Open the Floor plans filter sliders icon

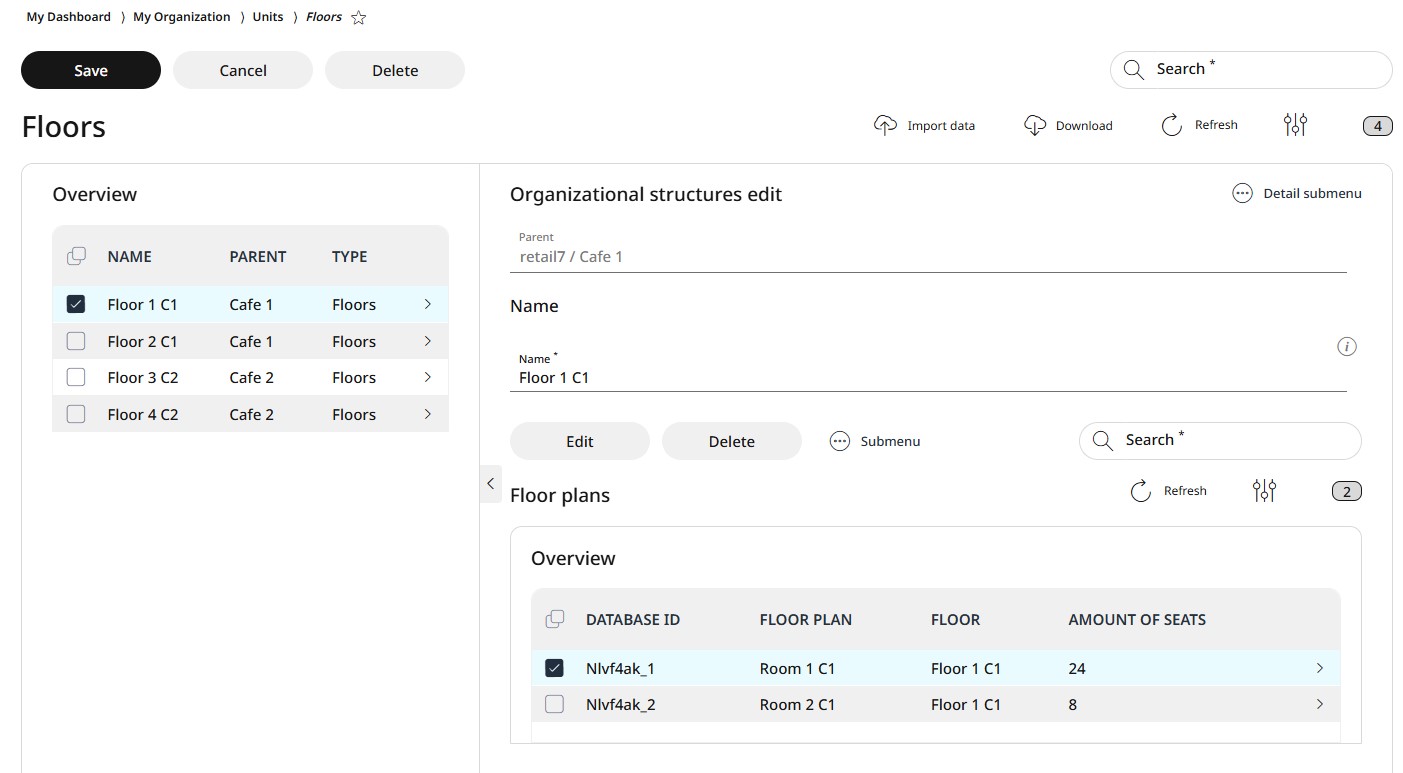pyautogui.click(x=1264, y=491)
